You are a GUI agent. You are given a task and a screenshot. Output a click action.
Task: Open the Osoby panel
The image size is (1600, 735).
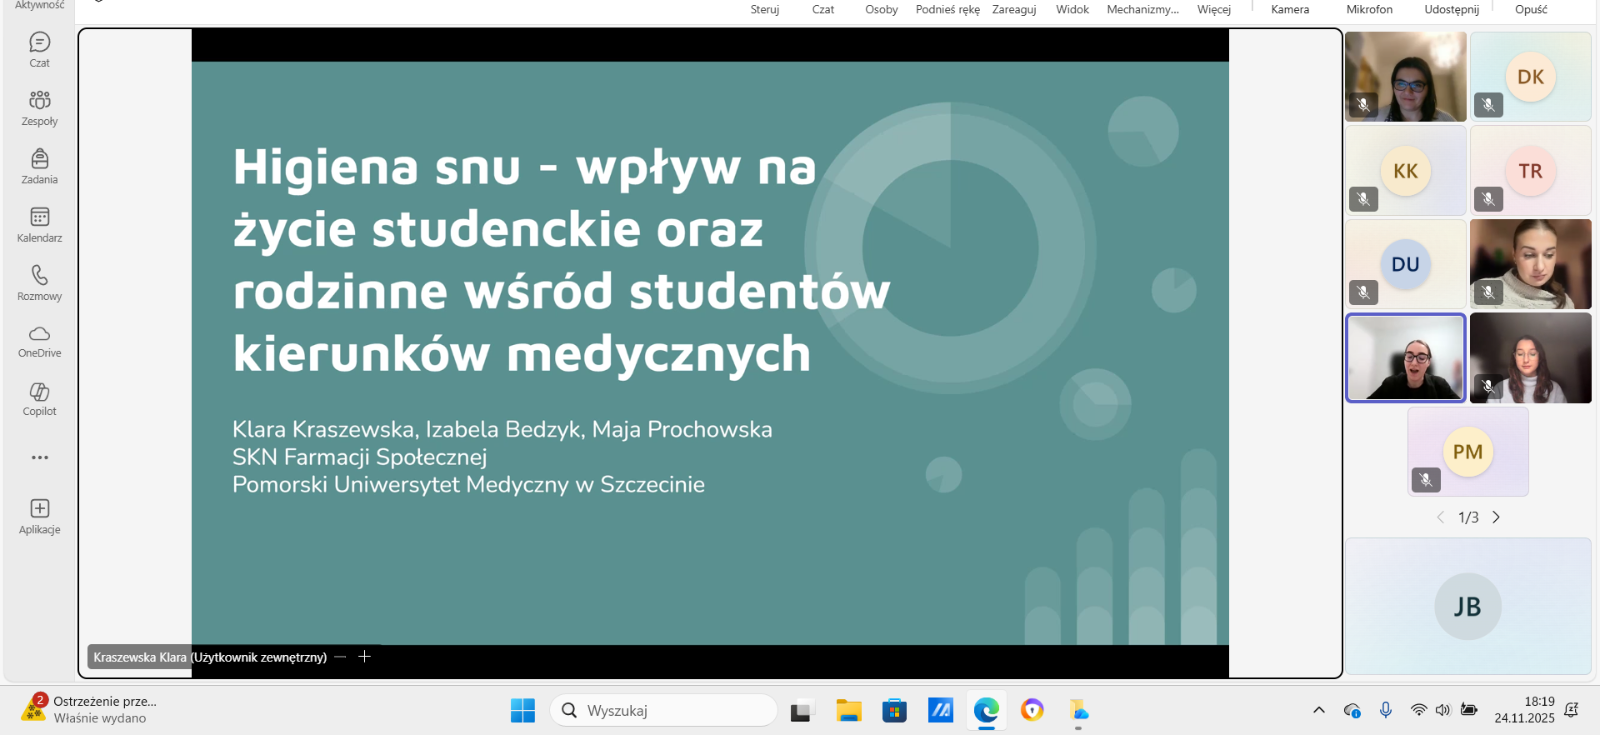pos(881,9)
